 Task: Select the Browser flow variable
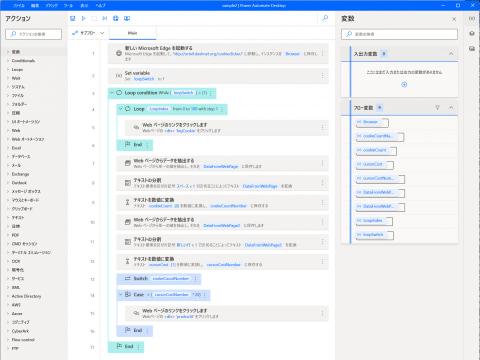click(x=372, y=122)
